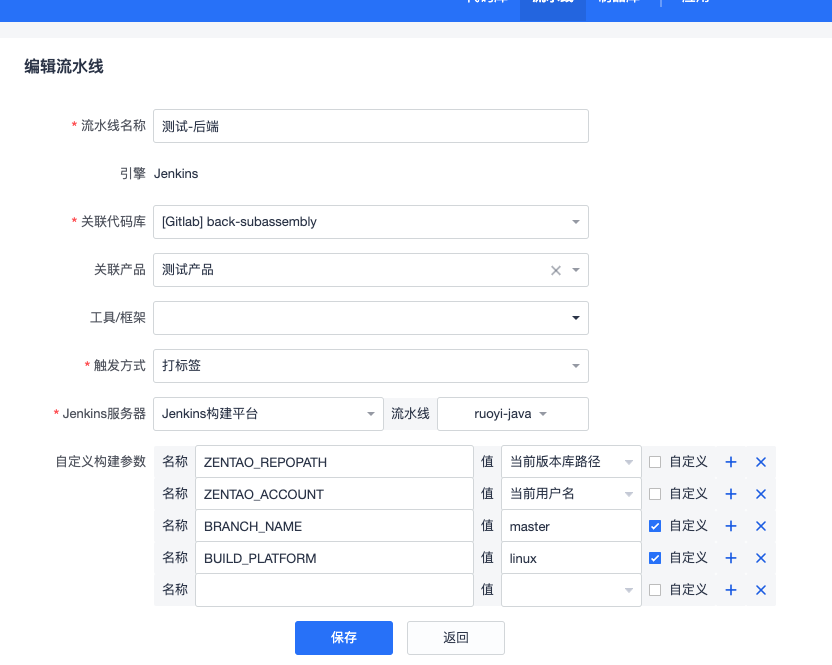This screenshot has width=832, height=665.
Task: Expand the 触发方式 dropdown showing 打标签
Action: pos(370,366)
